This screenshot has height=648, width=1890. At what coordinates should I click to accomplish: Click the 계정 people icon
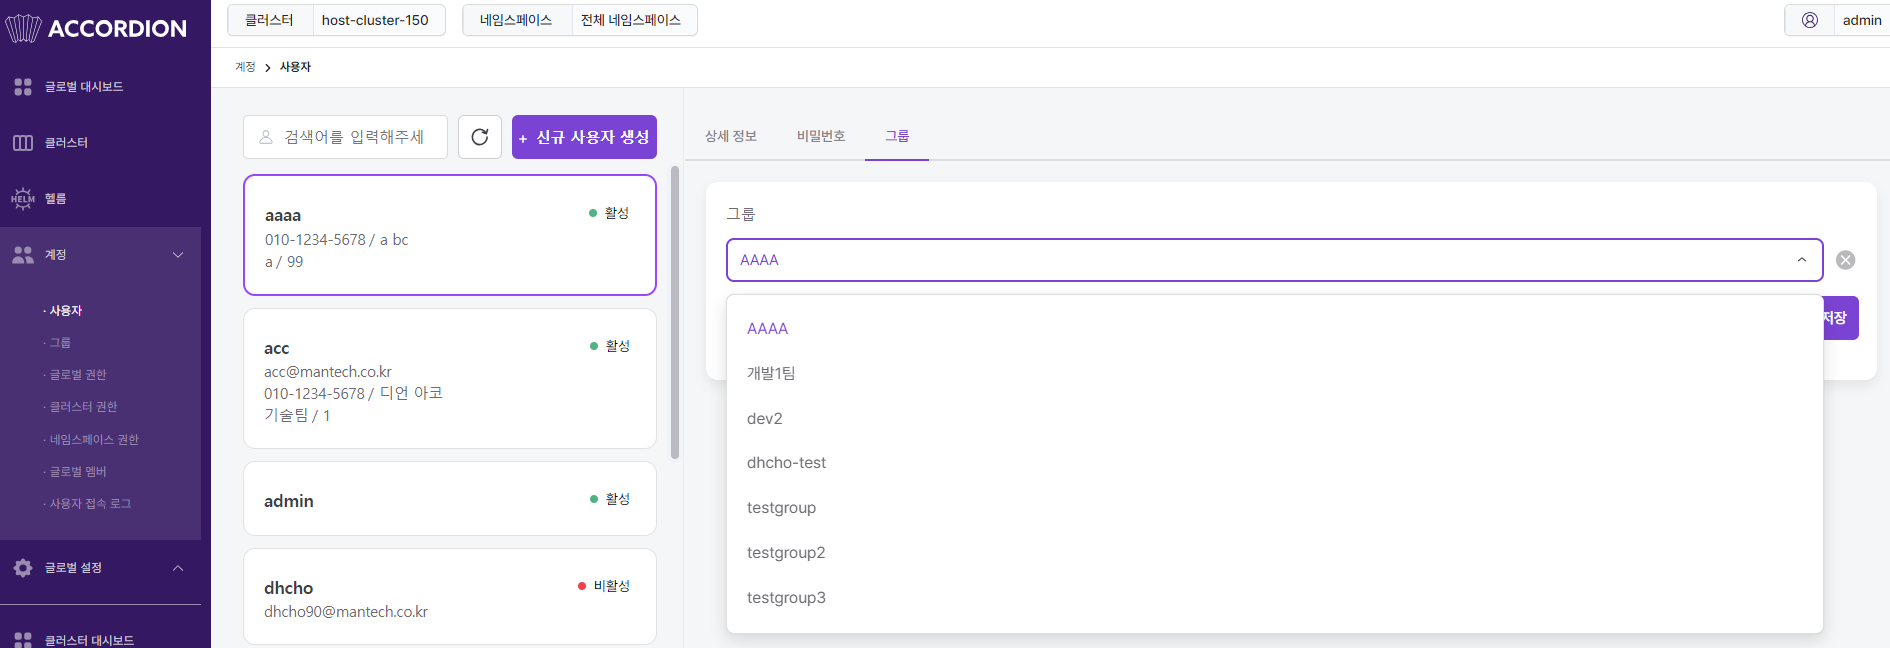point(23,255)
